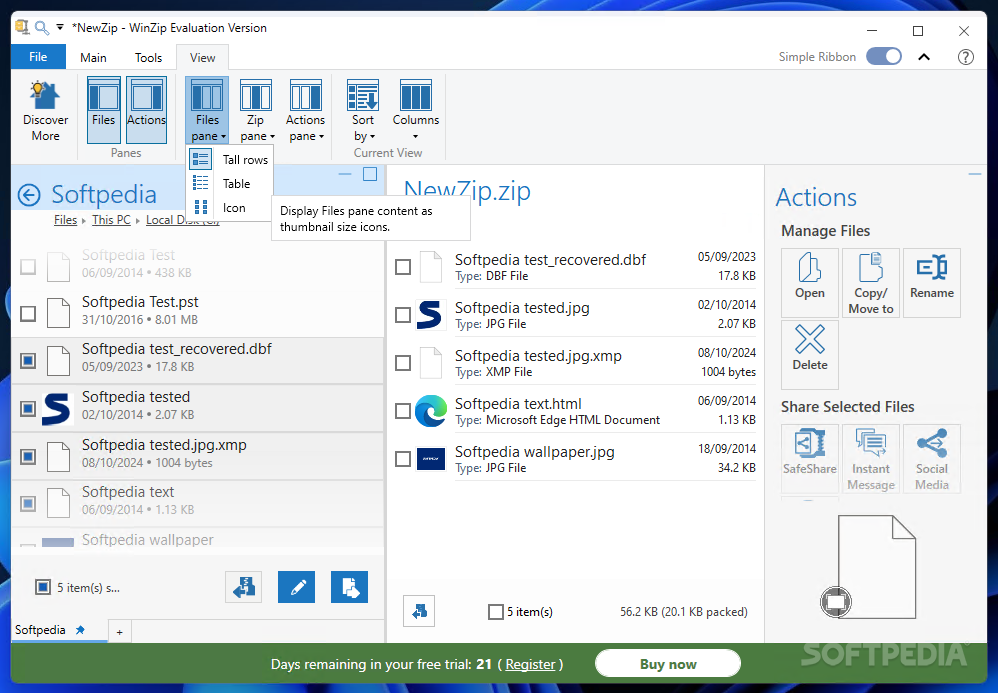Viewport: 998px width, 693px height.
Task: Switch to the Main ribbon tab
Action: tap(93, 57)
